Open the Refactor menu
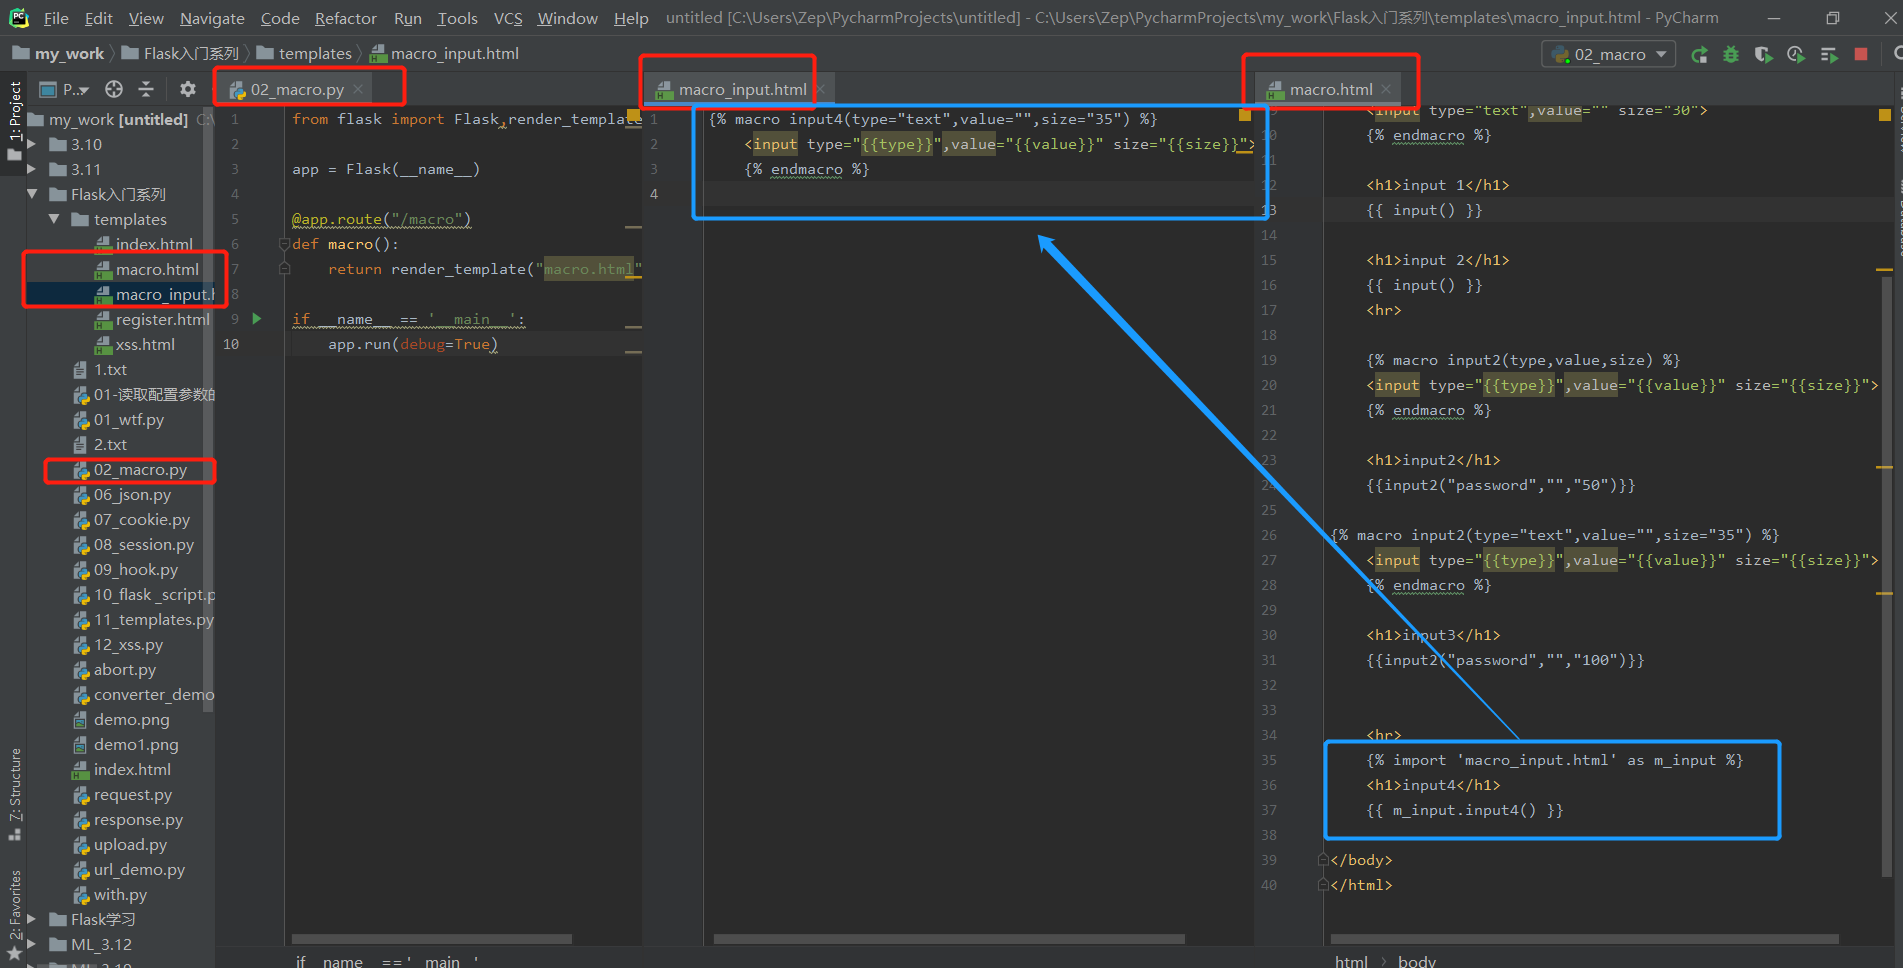1903x968 pixels. 346,18
